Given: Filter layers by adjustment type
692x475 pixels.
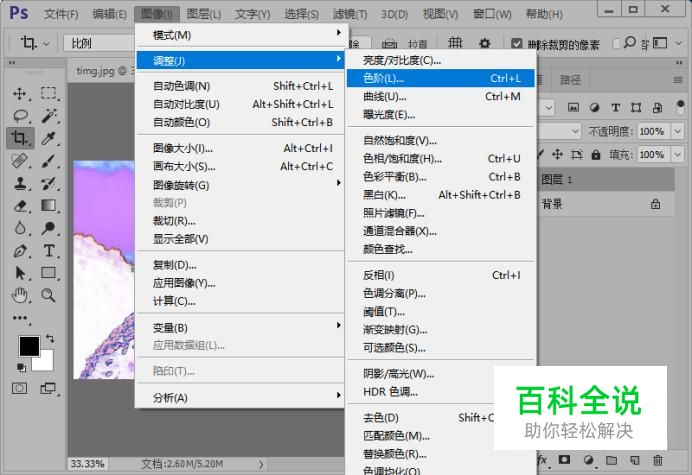Looking at the screenshot, I should (594, 107).
